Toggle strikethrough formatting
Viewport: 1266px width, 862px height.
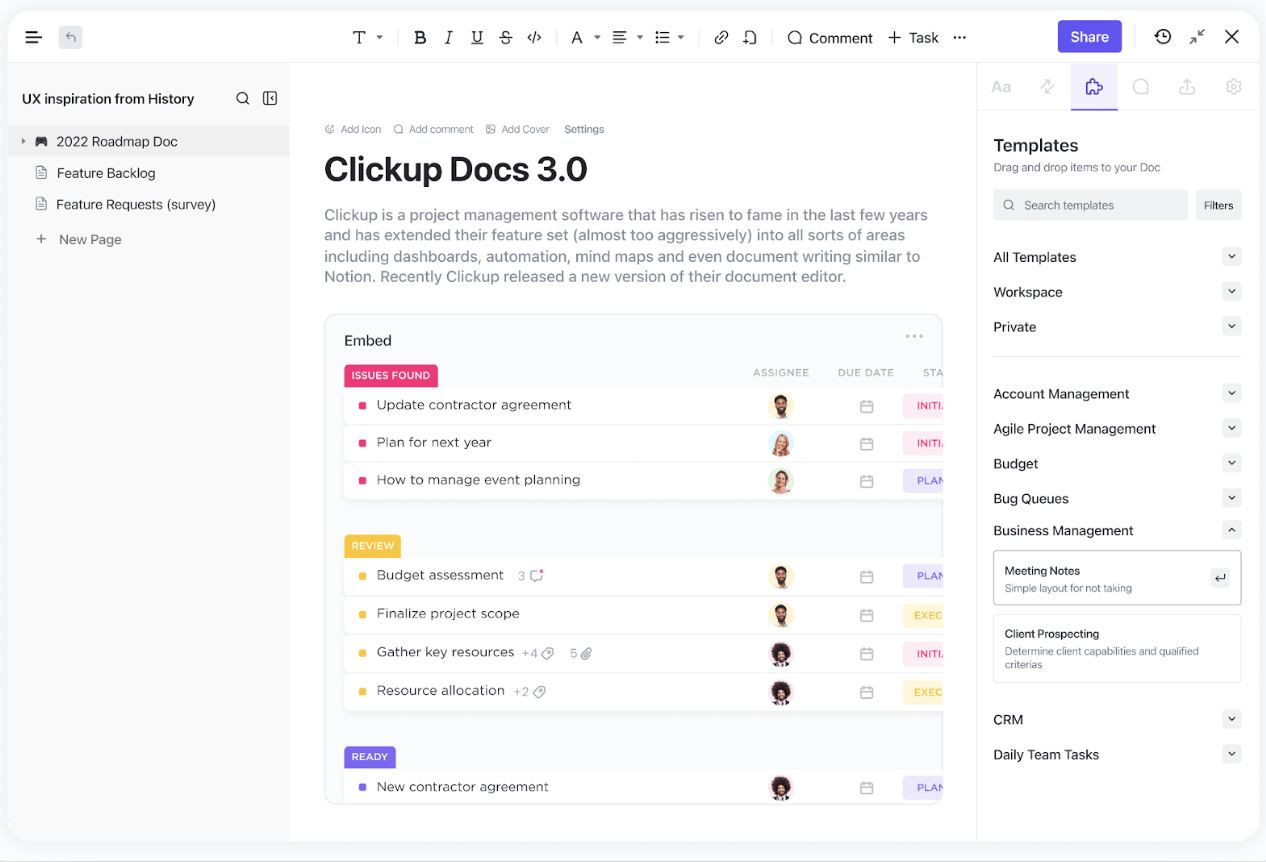point(506,38)
